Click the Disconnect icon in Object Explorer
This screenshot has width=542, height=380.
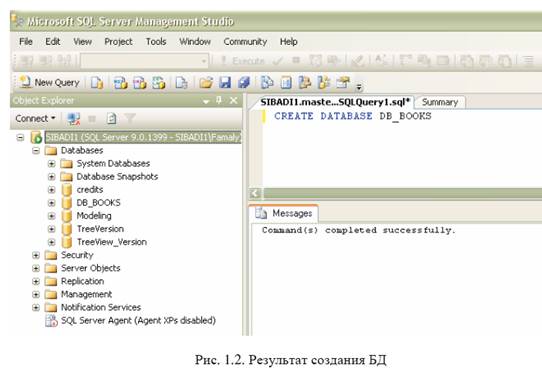pyautogui.click(x=73, y=119)
